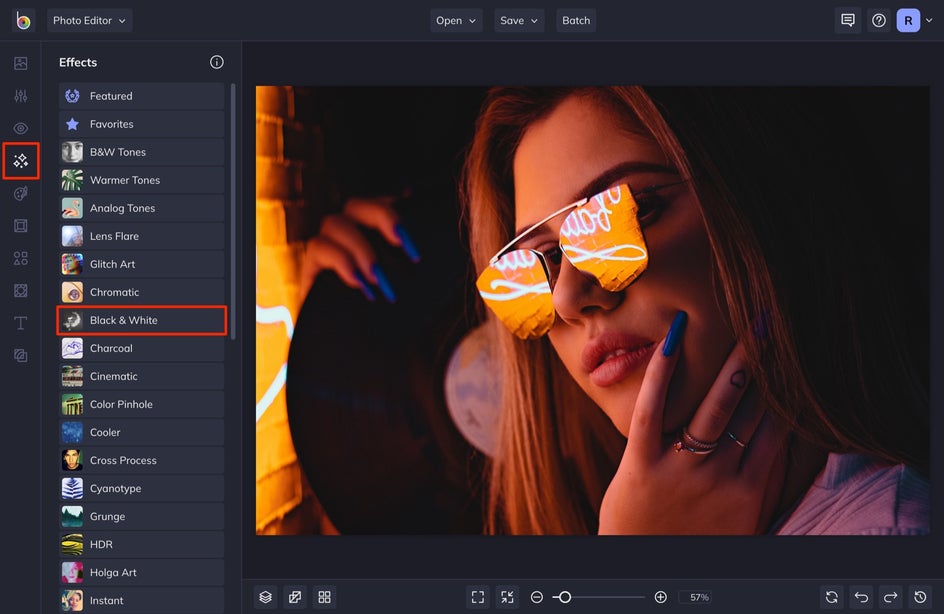Screen dimensions: 944x614
Task: Open the history clock icon
Action: point(920,597)
